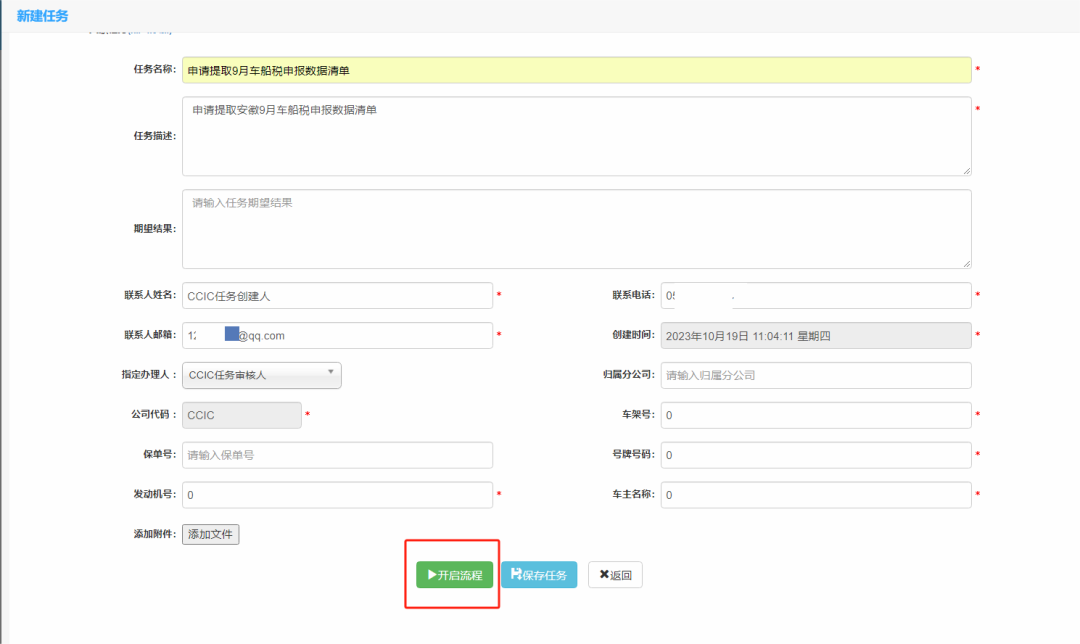Screen dimensions: 1080x644
Task: Click the 车架号 input field
Action: [x=815, y=415]
